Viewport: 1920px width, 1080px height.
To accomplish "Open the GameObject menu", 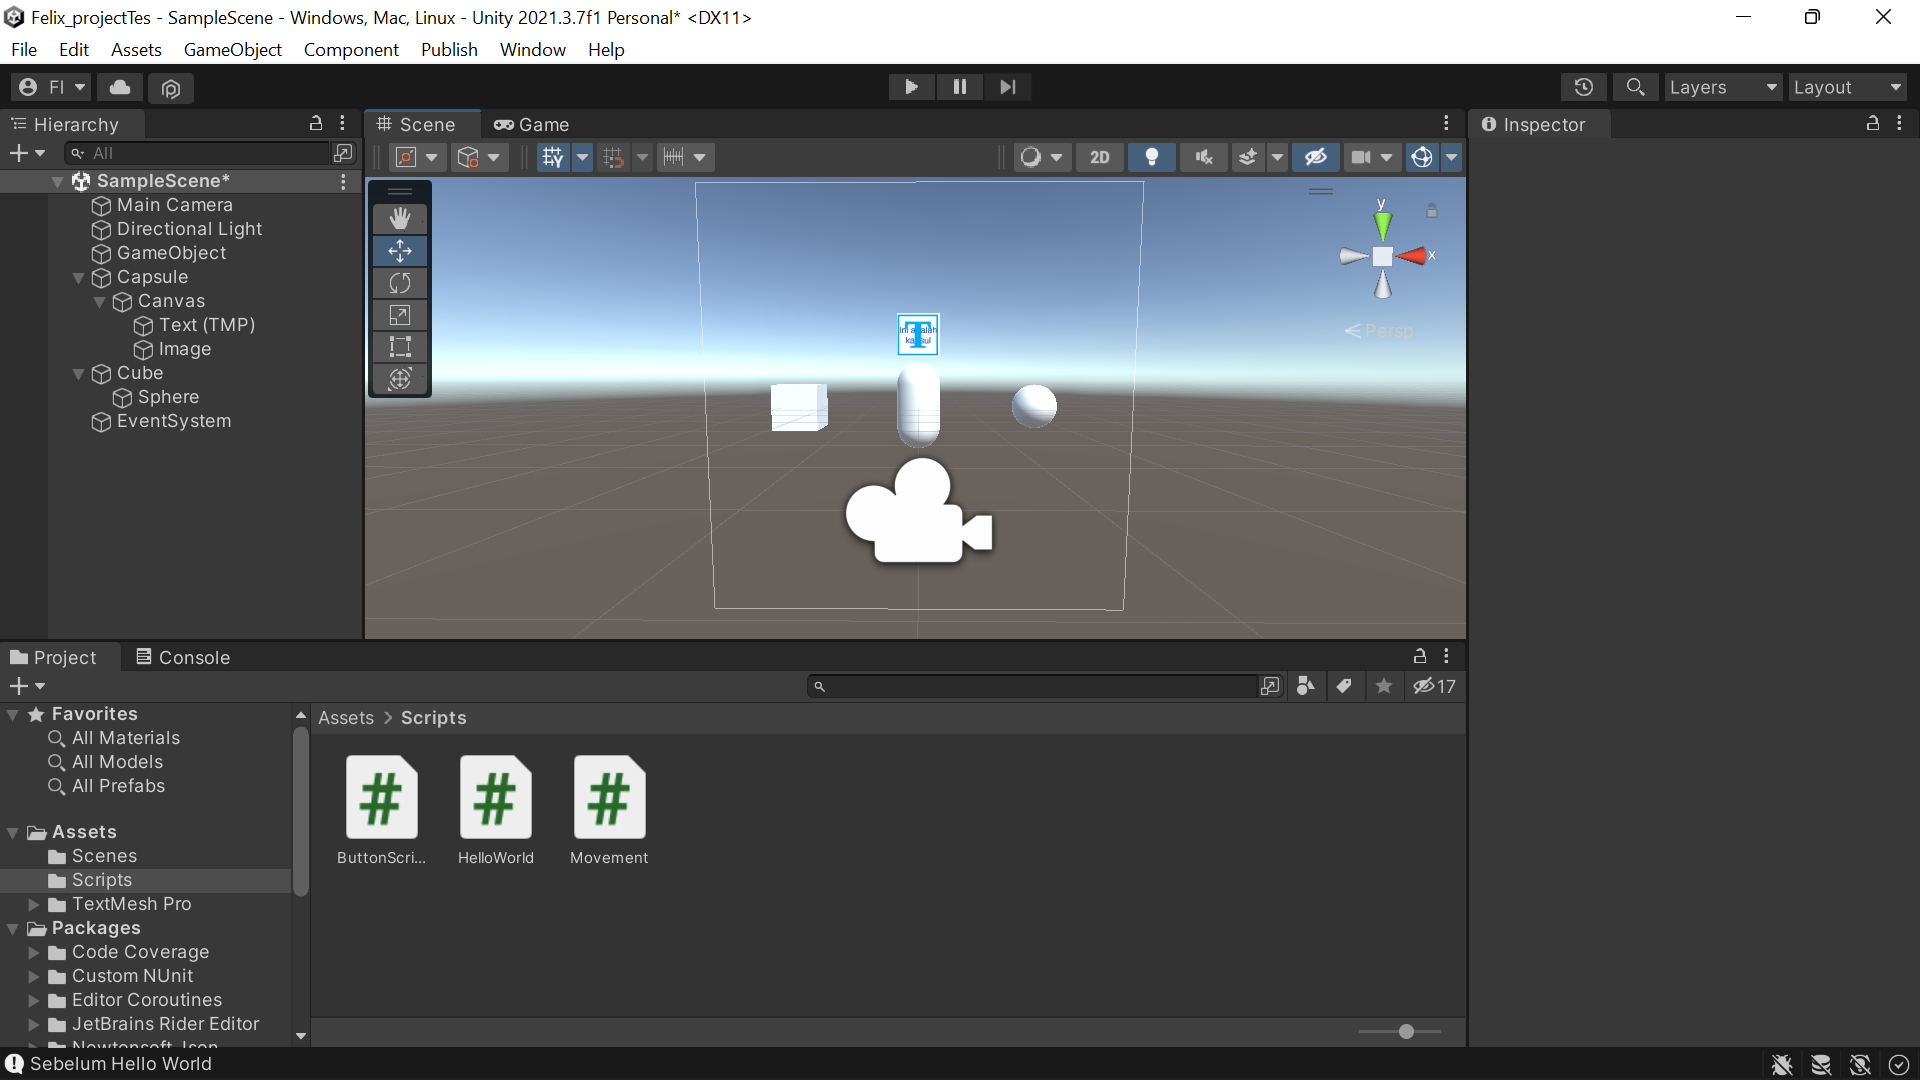I will [232, 49].
